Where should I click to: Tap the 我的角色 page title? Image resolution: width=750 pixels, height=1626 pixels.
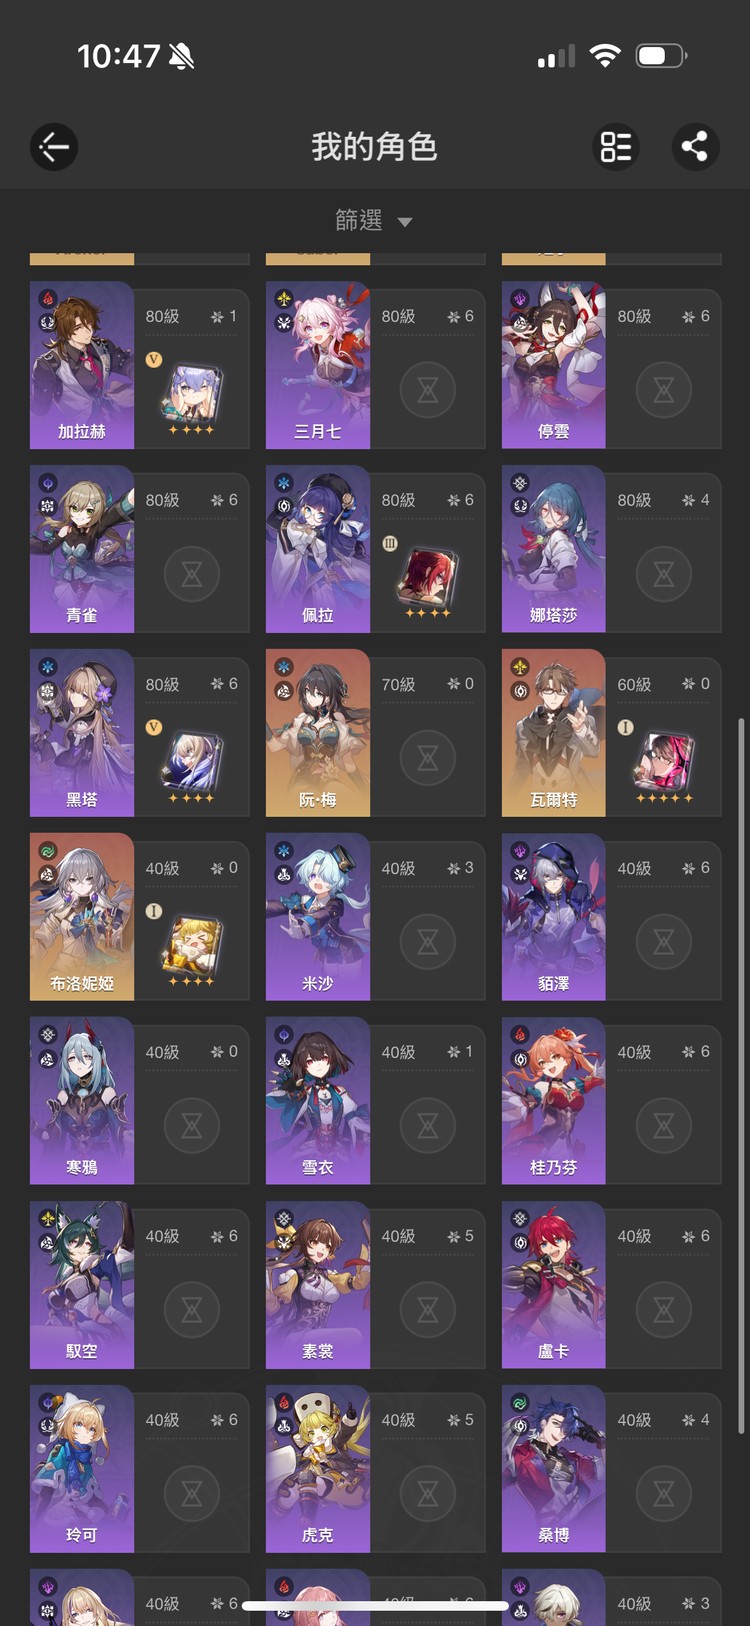point(375,147)
